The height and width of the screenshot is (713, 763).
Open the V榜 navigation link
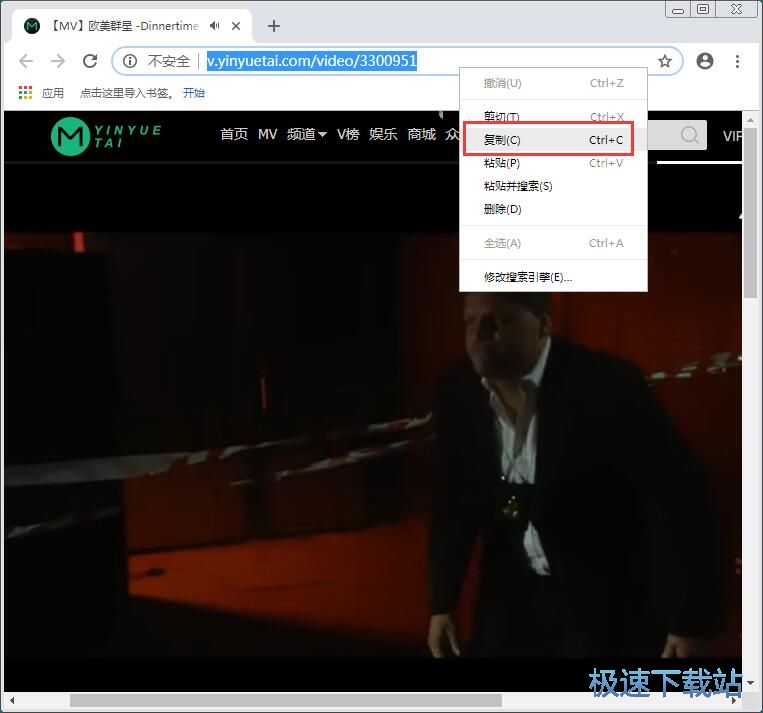tap(348, 134)
